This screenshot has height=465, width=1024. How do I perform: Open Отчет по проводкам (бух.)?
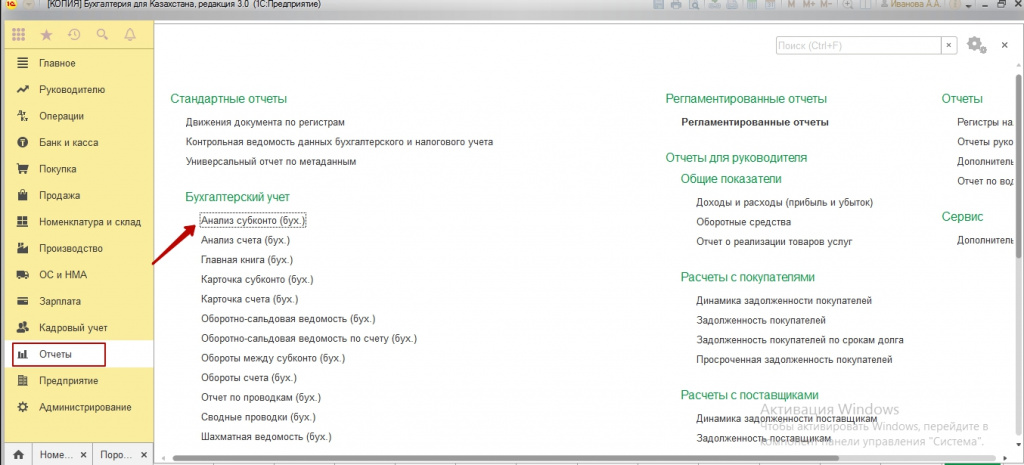[261, 397]
